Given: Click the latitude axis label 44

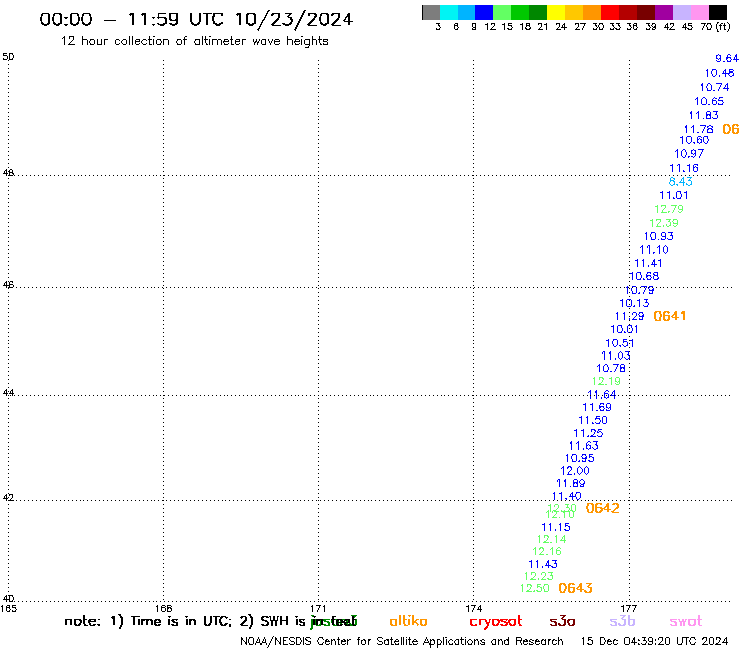Looking at the screenshot, I should click(x=8, y=393).
